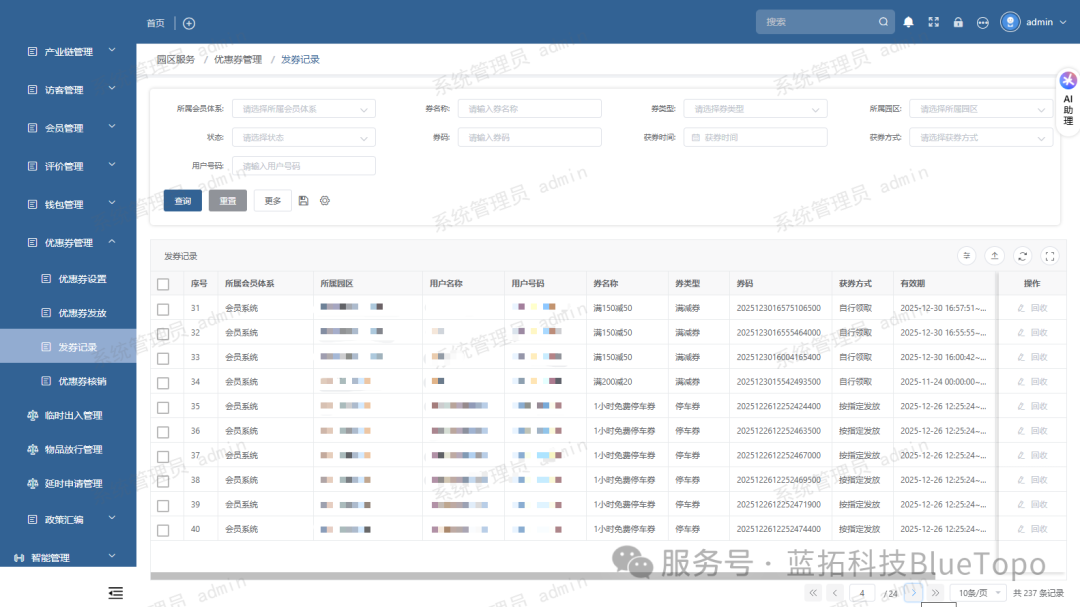Check the row 37 checkbox
Viewport: 1080px width, 607px height.
point(163,456)
